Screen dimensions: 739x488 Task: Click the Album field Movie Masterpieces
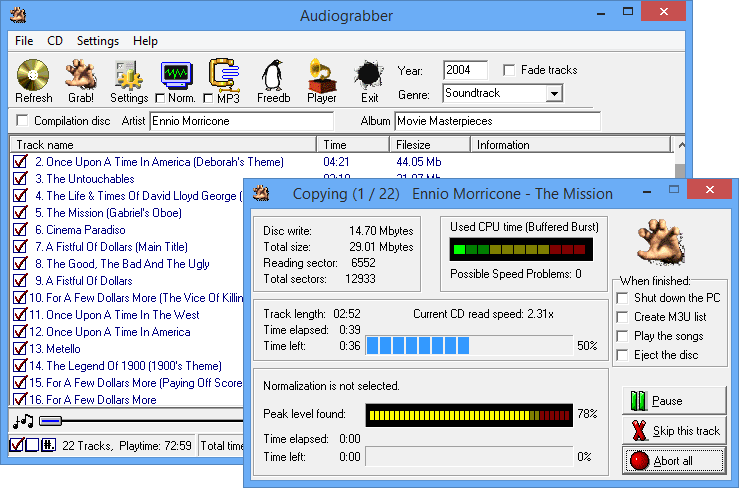pyautogui.click(x=498, y=121)
